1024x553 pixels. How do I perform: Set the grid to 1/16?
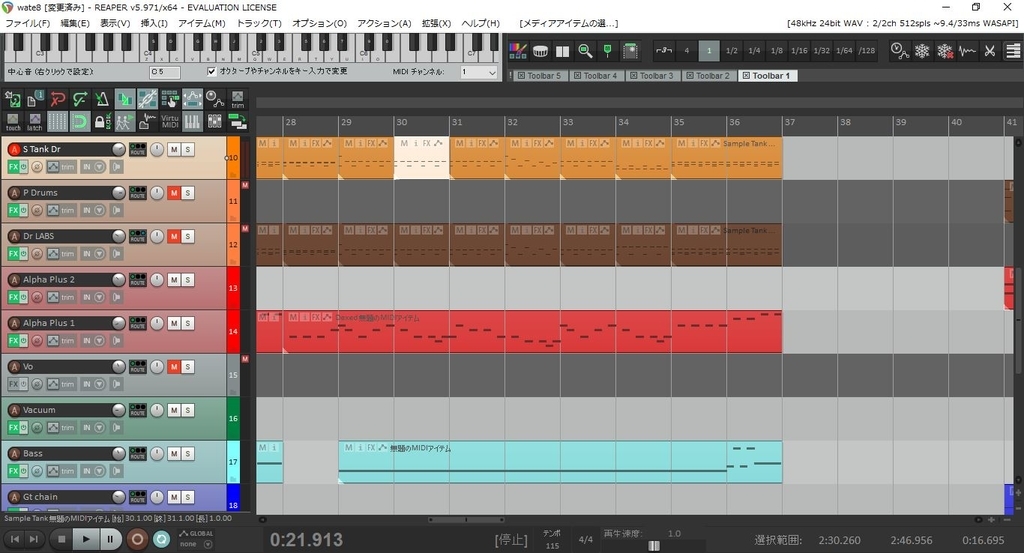coord(799,51)
